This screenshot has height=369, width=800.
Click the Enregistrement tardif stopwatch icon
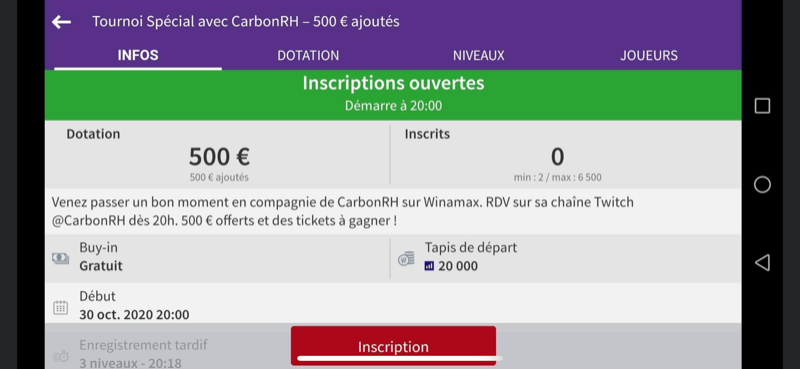60,356
